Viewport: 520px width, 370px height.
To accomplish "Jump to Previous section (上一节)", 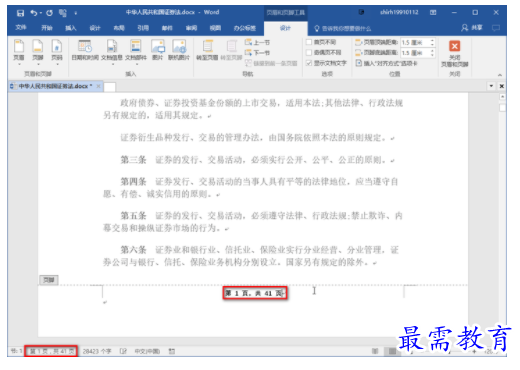I will (257, 42).
